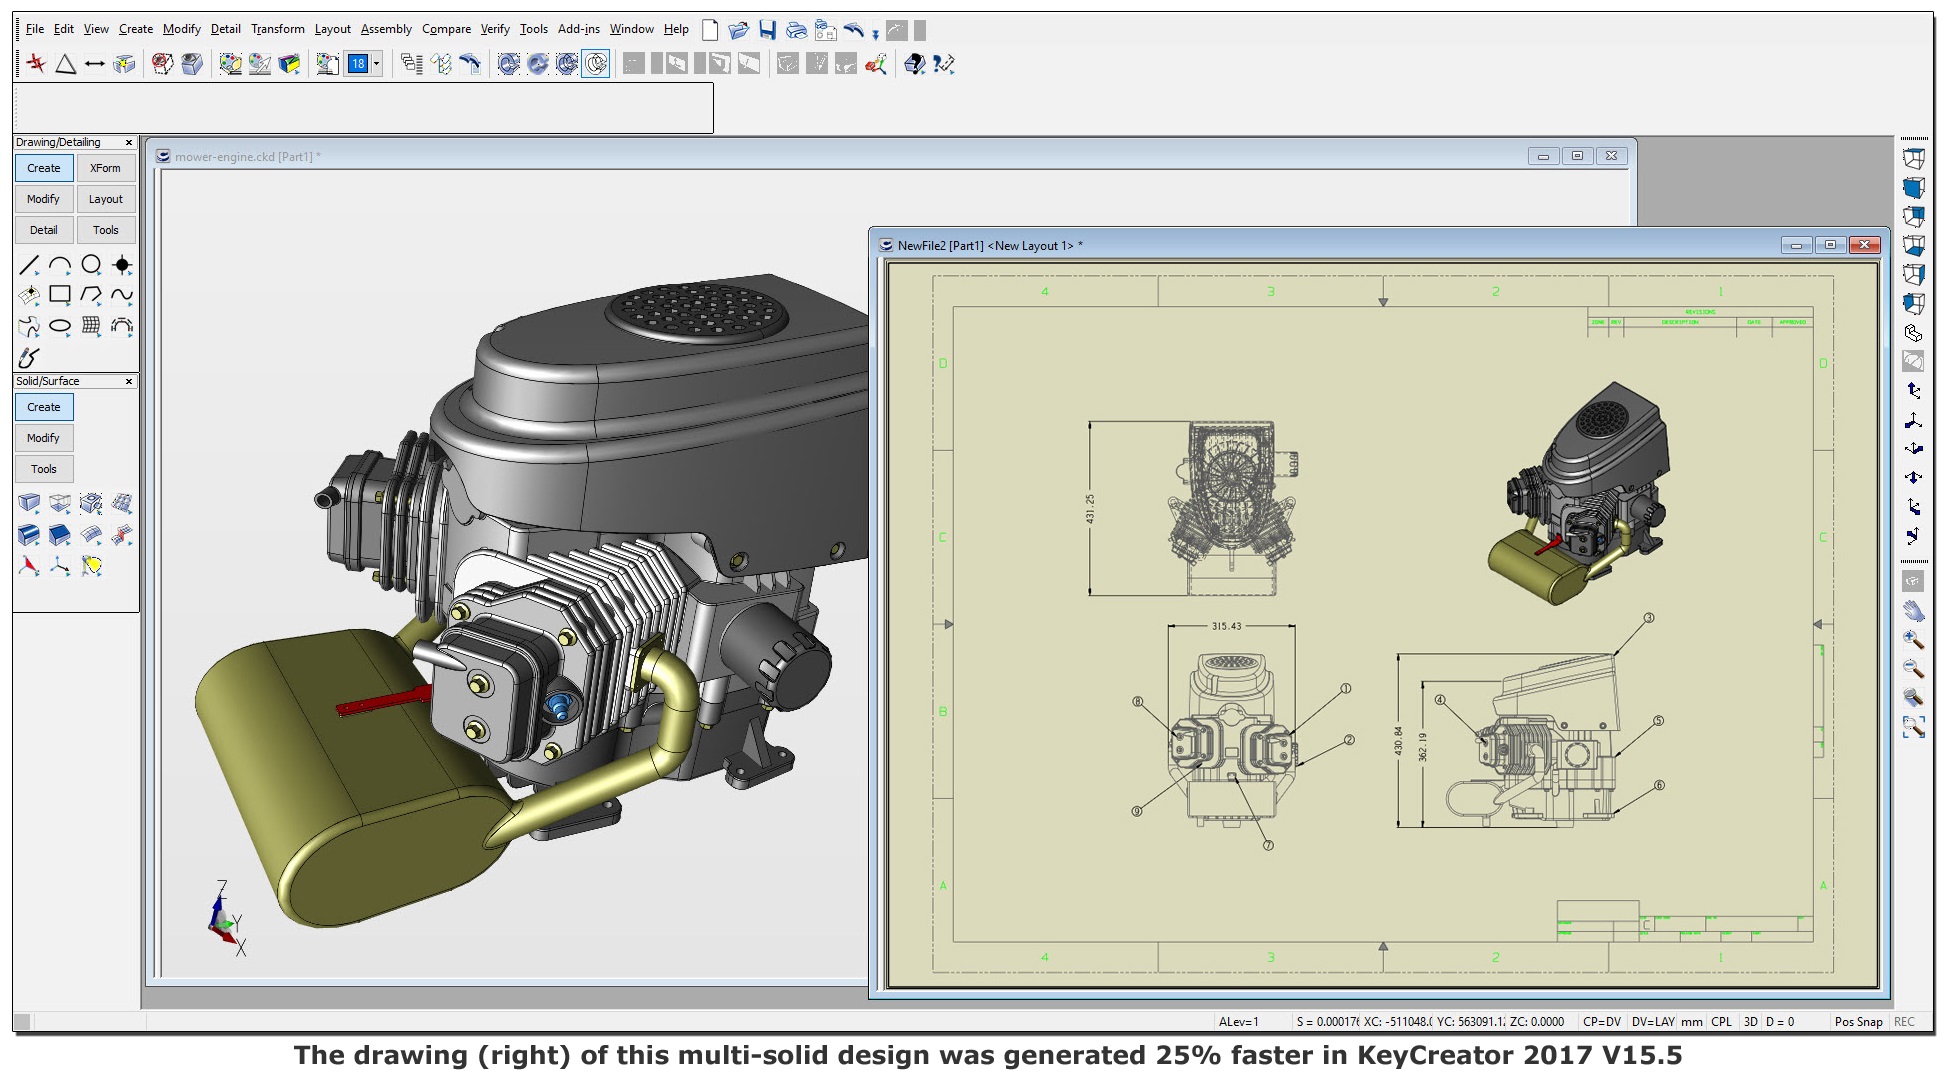Select the freehand Sketch pen tool
1949x1078 pixels.
(29, 357)
